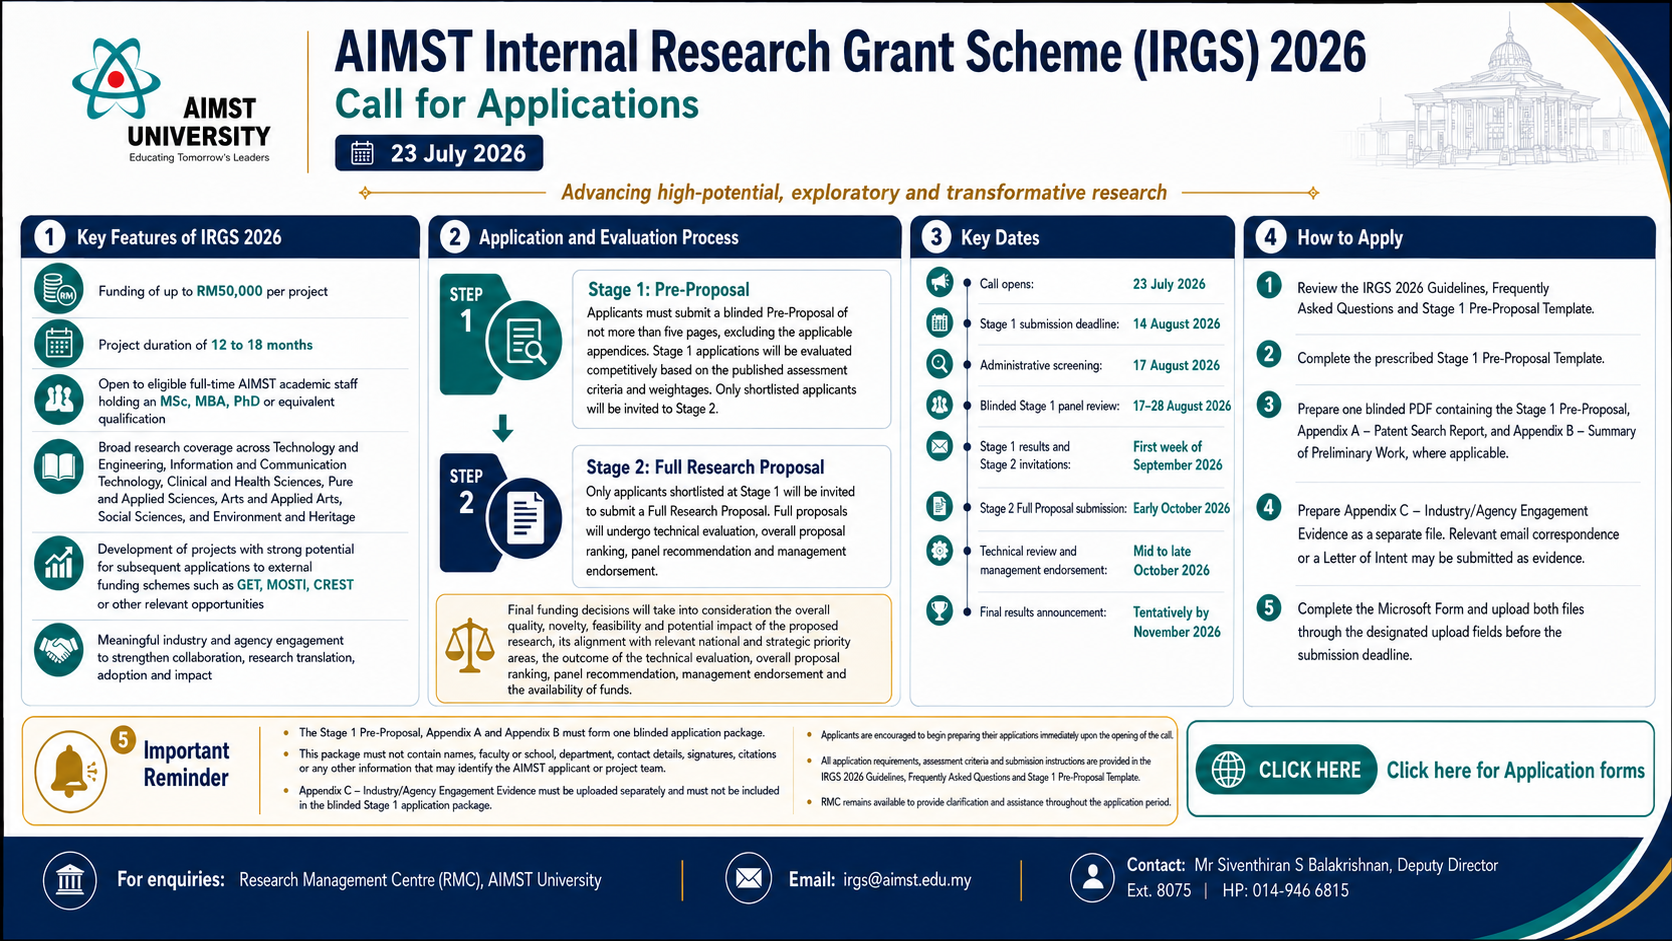This screenshot has height=941, width=1672.
Task: Click the person icon beside Contact
Action: click(1092, 878)
